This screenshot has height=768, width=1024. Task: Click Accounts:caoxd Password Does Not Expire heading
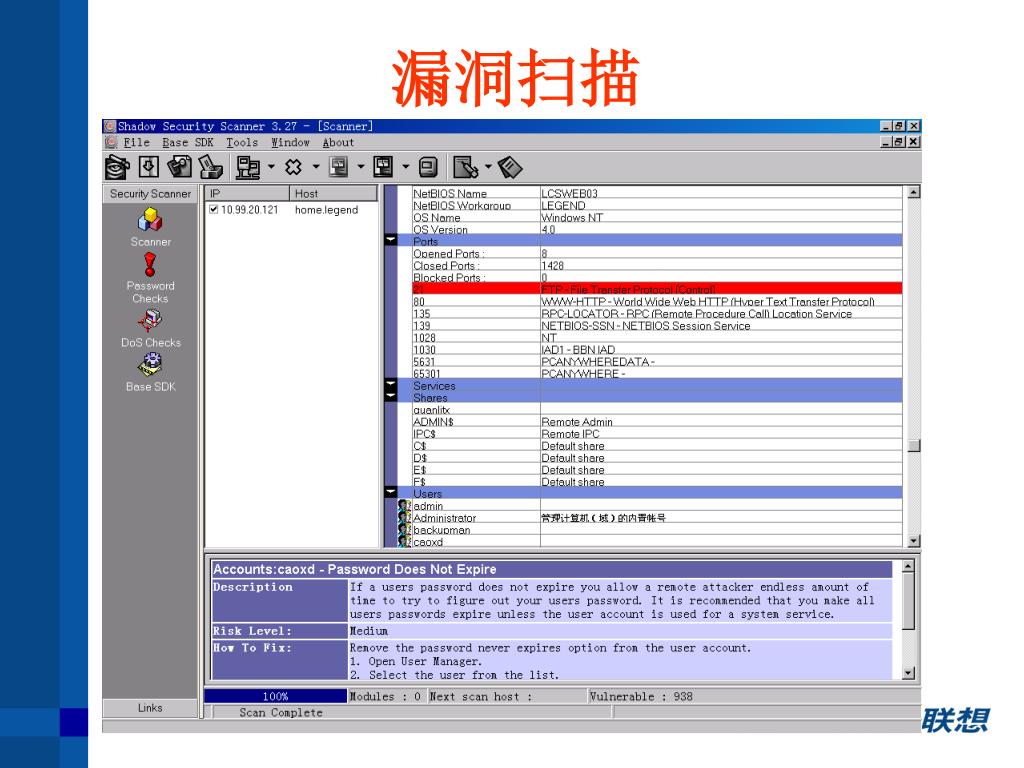355,569
